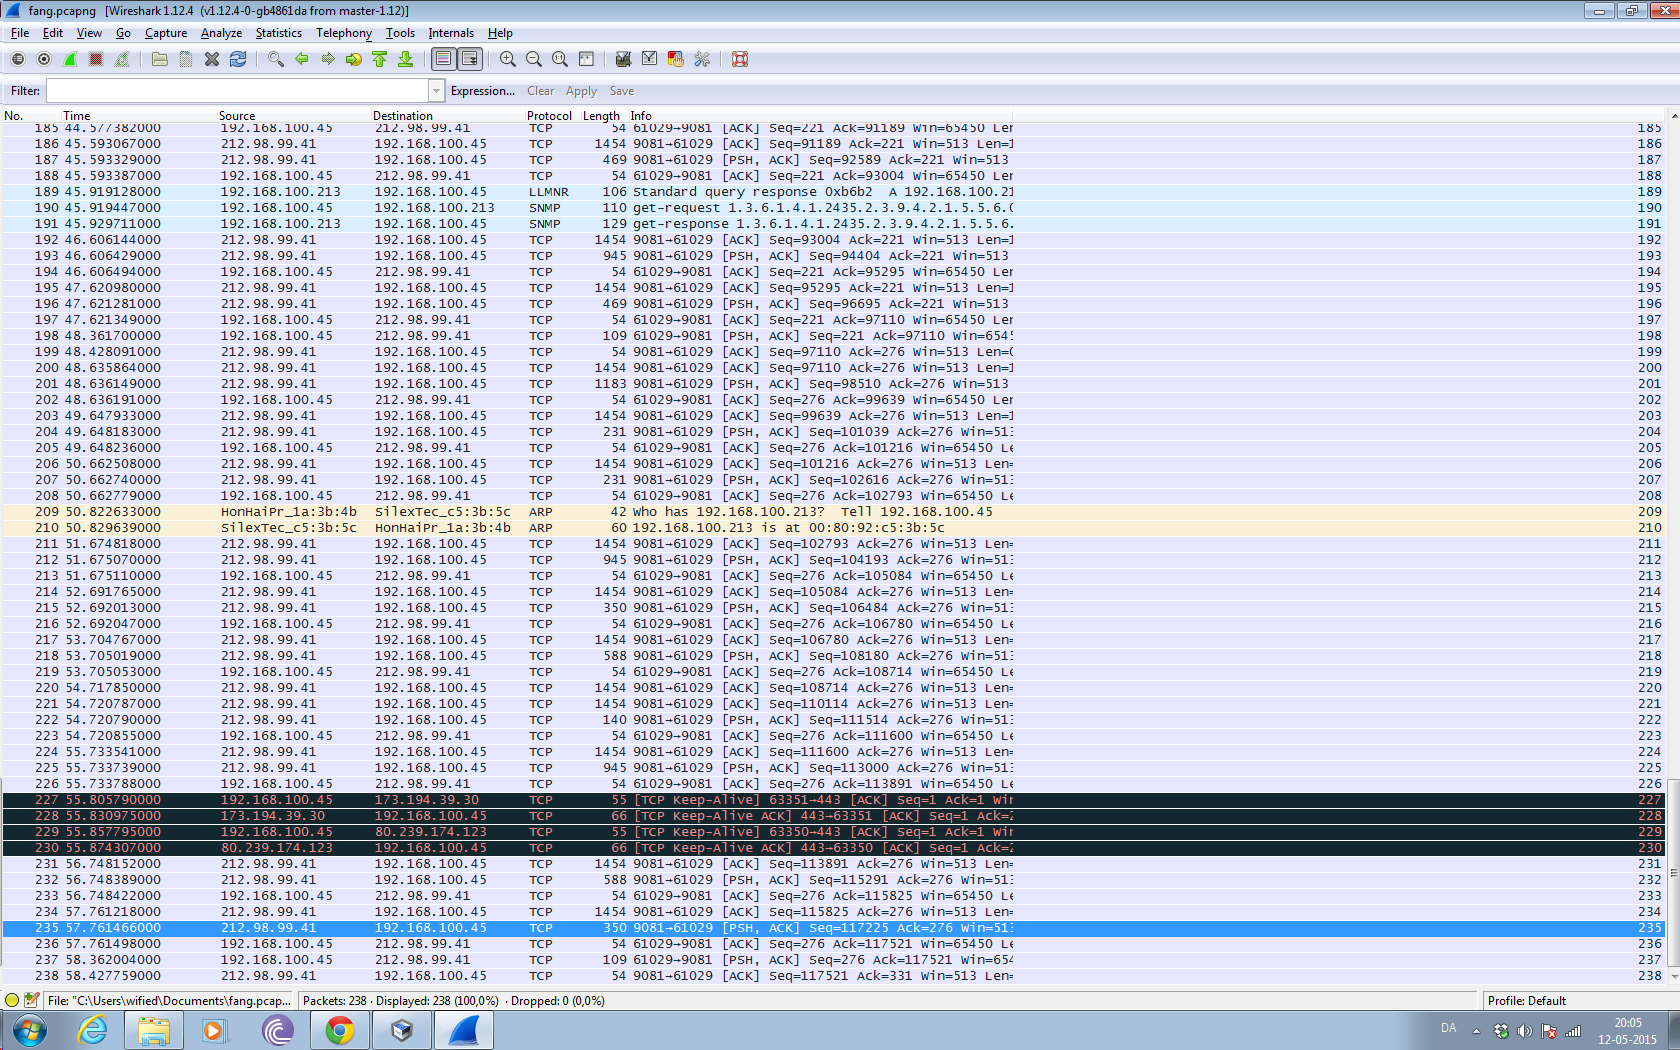
Task: Click Profile: Default in status bar
Action: (1526, 1001)
